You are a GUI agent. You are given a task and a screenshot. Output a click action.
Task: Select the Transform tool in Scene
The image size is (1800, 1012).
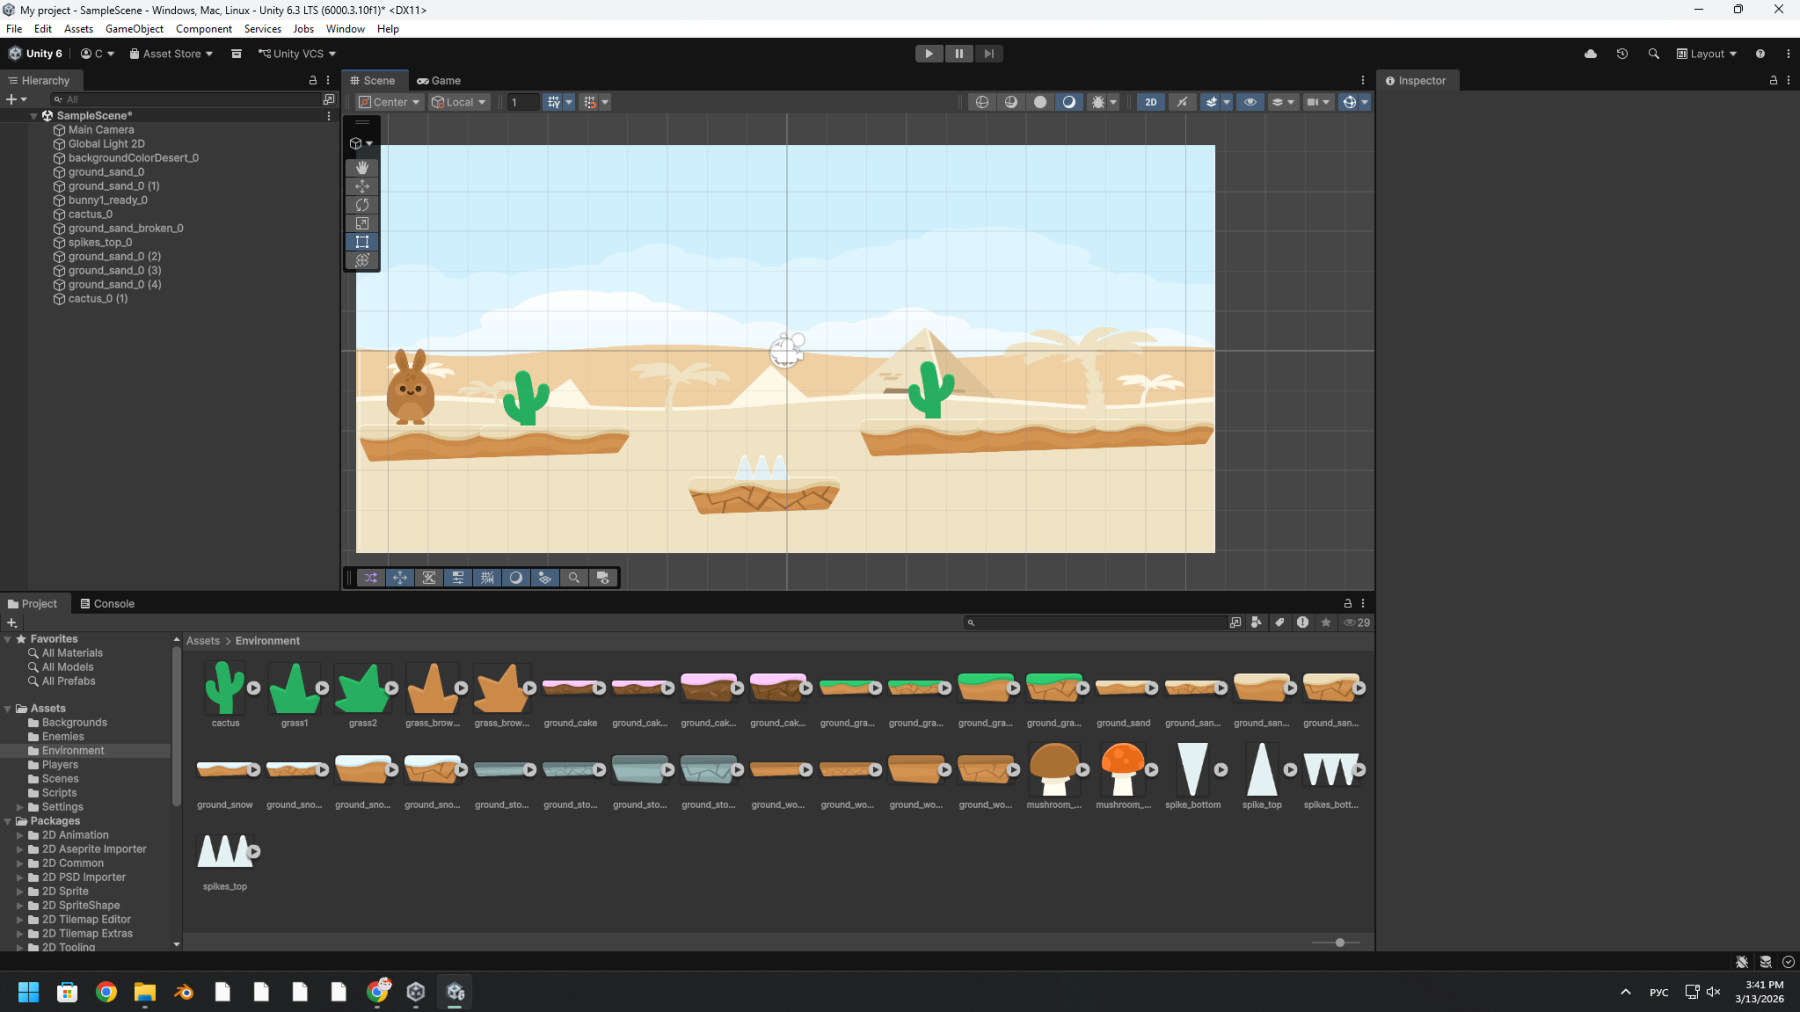coord(362,260)
